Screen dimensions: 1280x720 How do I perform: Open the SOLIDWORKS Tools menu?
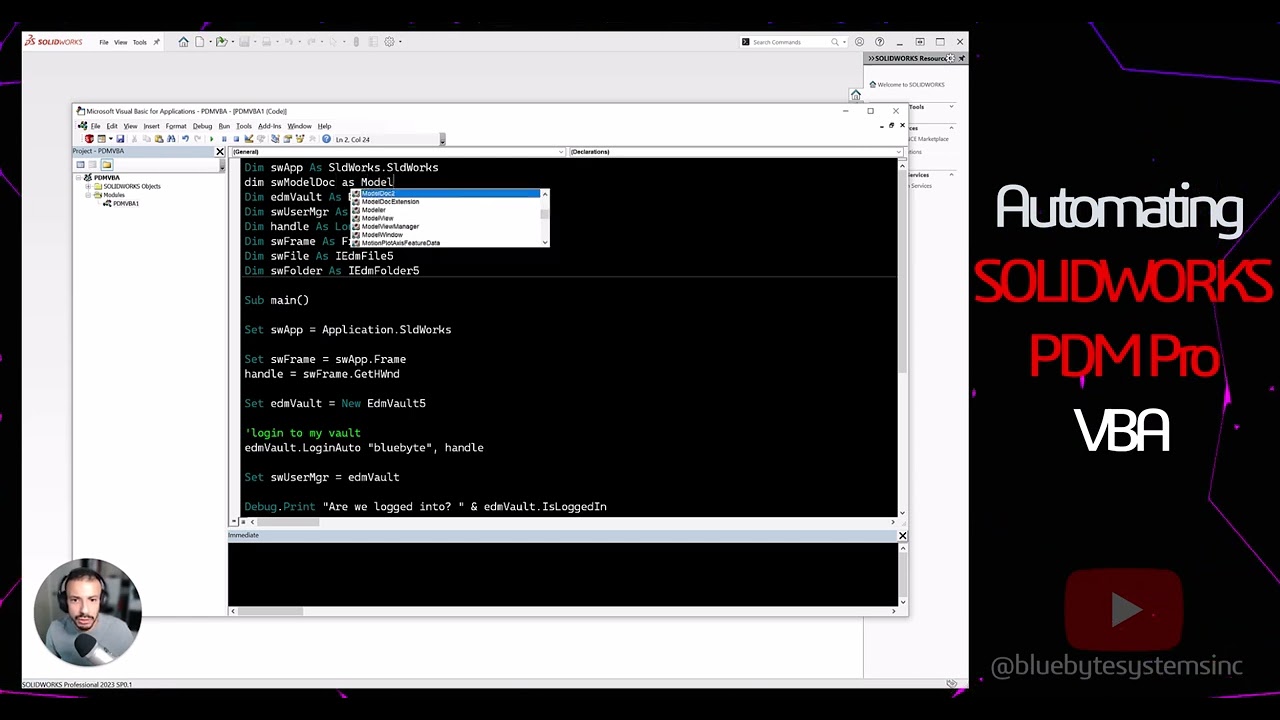click(140, 42)
